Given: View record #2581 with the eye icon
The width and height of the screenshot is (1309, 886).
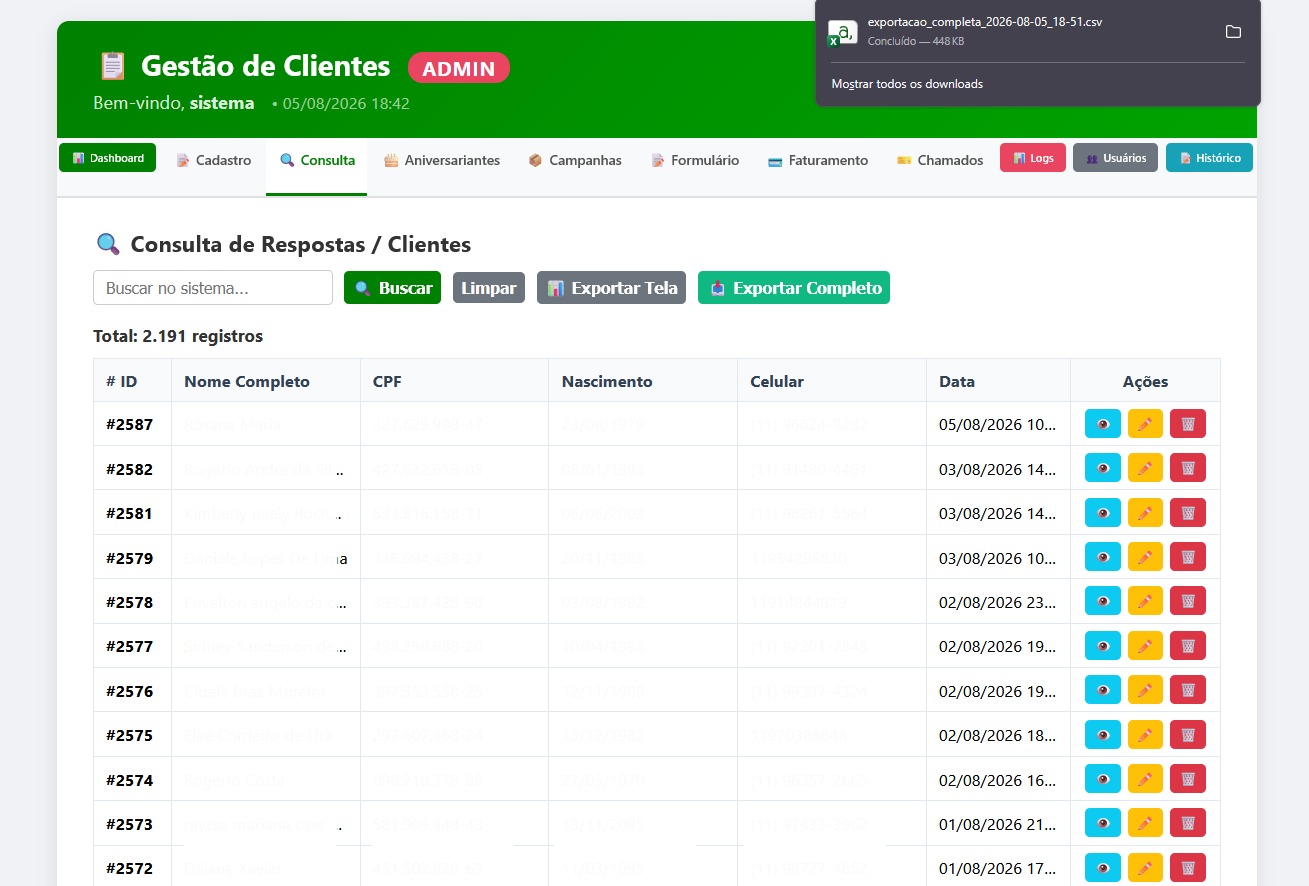Looking at the screenshot, I should click(1103, 513).
